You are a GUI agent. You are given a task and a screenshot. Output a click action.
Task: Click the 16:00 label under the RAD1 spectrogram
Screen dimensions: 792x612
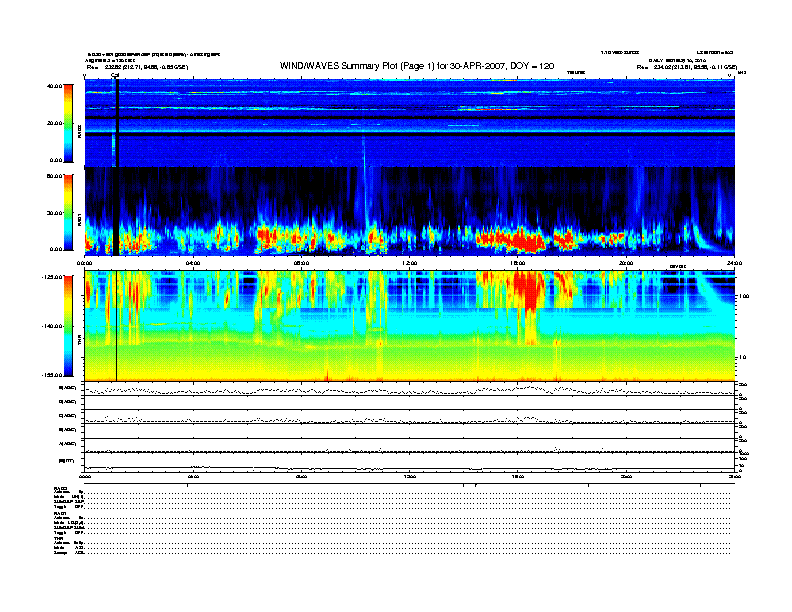point(518,263)
